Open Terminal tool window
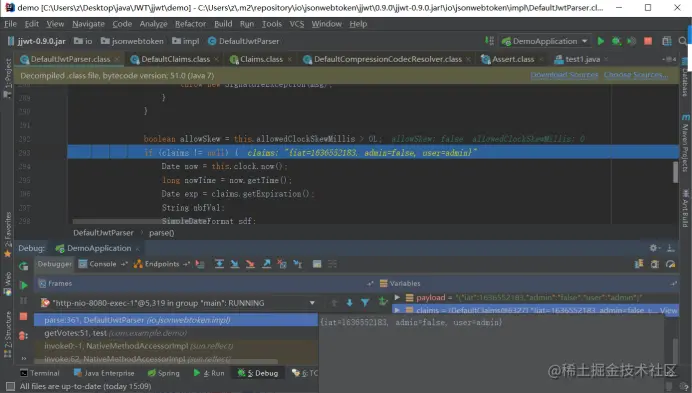The width and height of the screenshot is (692, 393). pyautogui.click(x=40, y=373)
